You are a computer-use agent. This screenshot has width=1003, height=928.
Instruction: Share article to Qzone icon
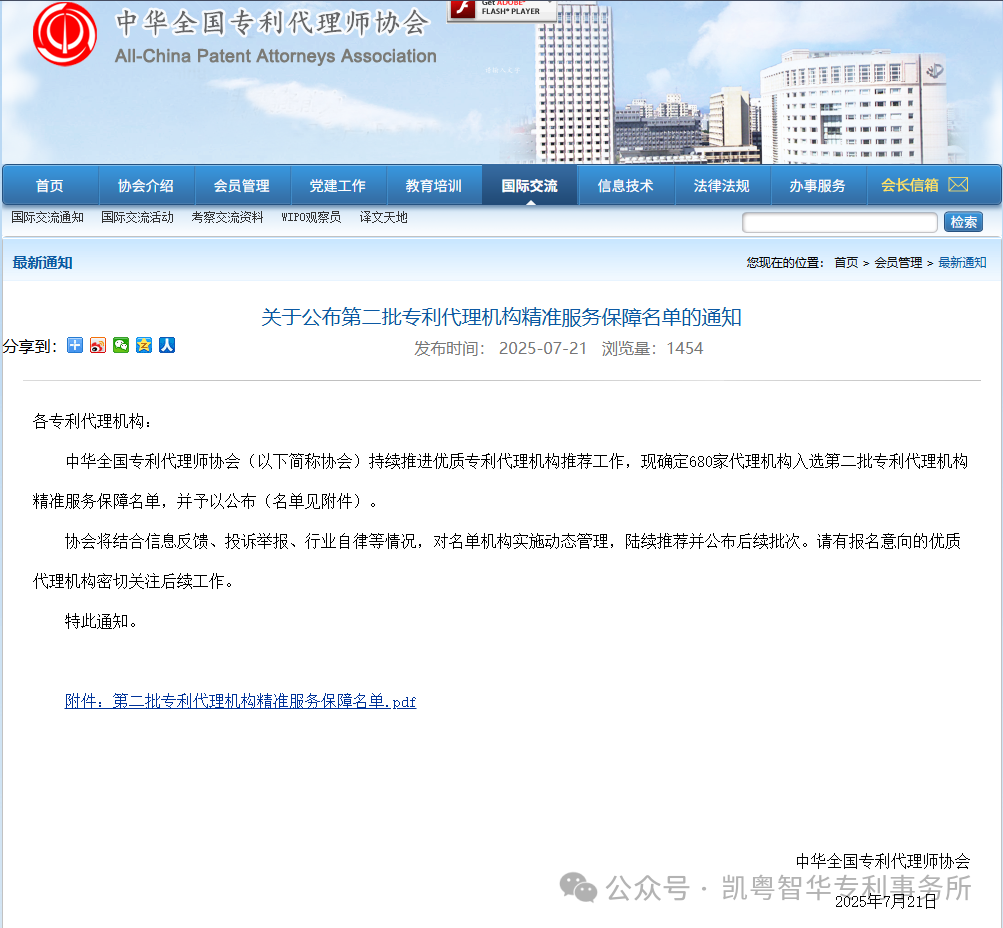point(144,345)
